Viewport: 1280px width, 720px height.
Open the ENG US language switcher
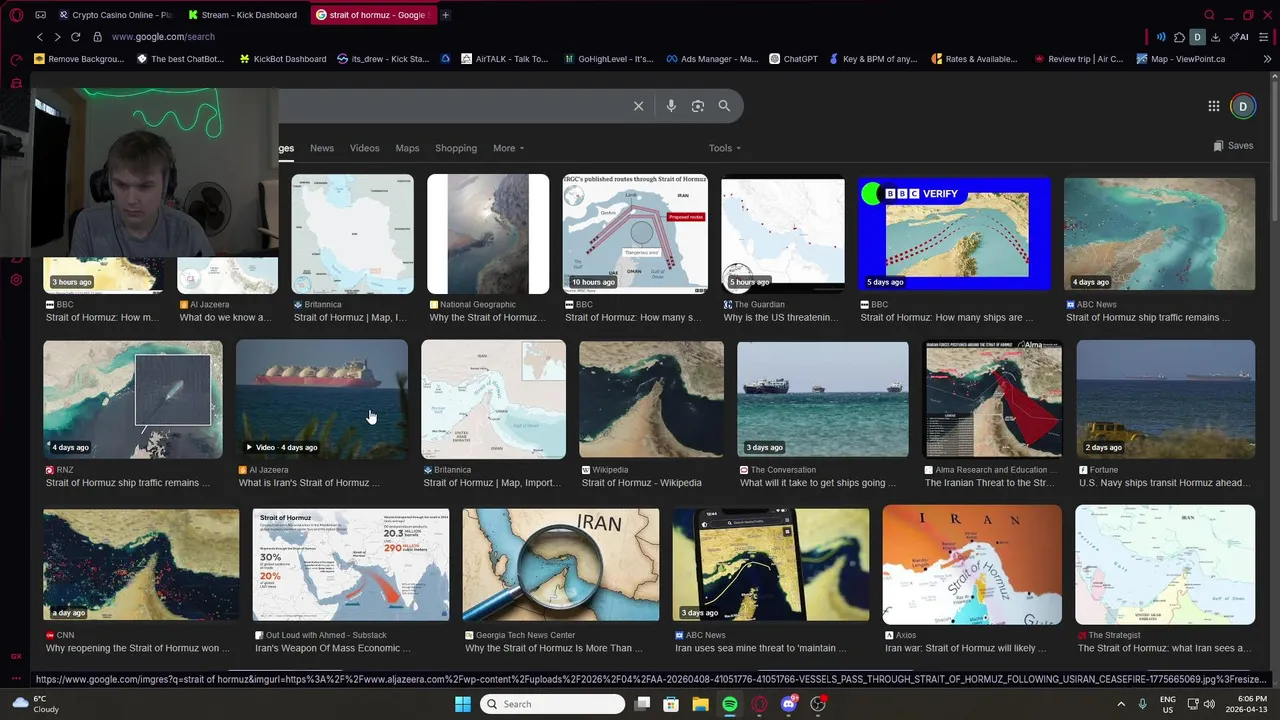pos(1168,704)
